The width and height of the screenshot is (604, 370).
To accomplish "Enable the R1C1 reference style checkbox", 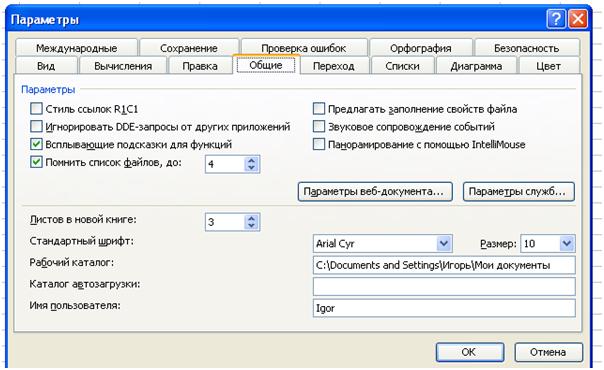I will click(36, 109).
